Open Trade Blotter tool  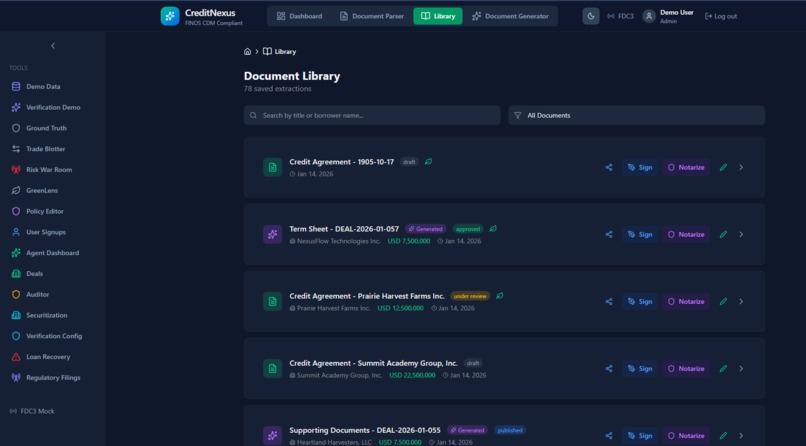46,149
